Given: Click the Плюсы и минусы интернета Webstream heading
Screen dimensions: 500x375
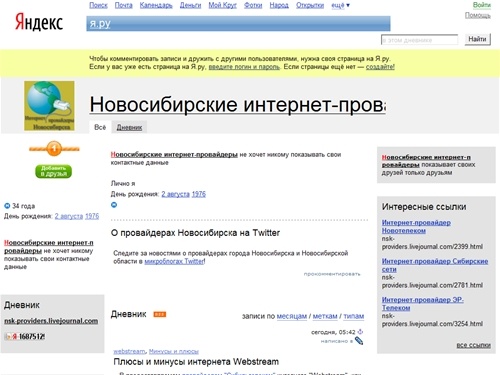Looking at the screenshot, I should point(196,362).
